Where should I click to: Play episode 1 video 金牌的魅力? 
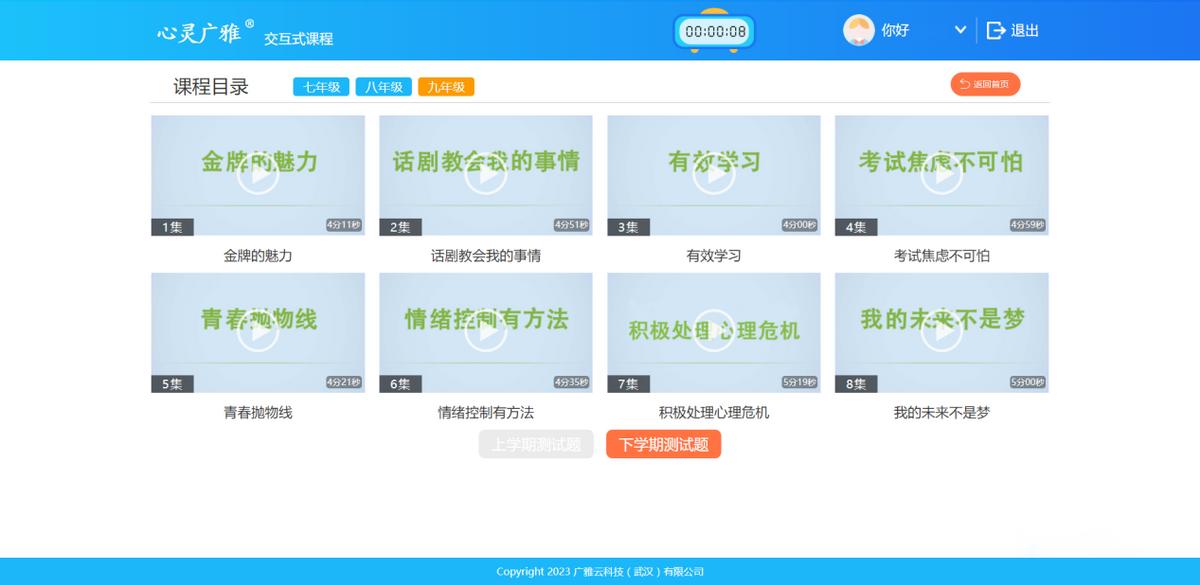click(x=258, y=175)
